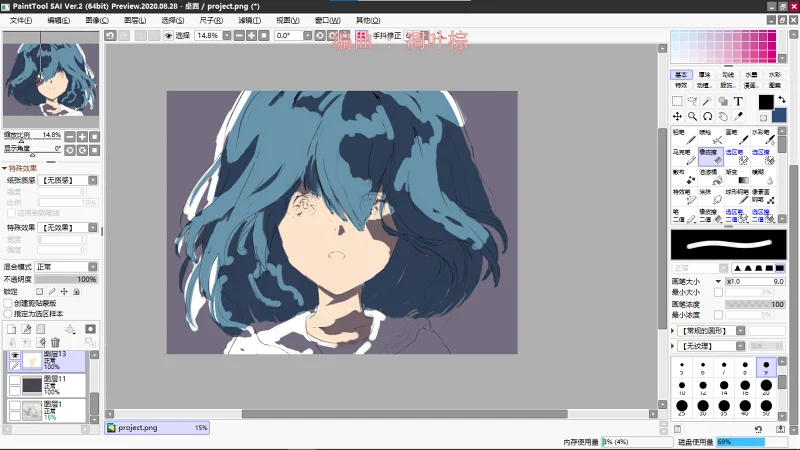
Task: Open the 编辑(E) menu
Action: tap(59, 20)
